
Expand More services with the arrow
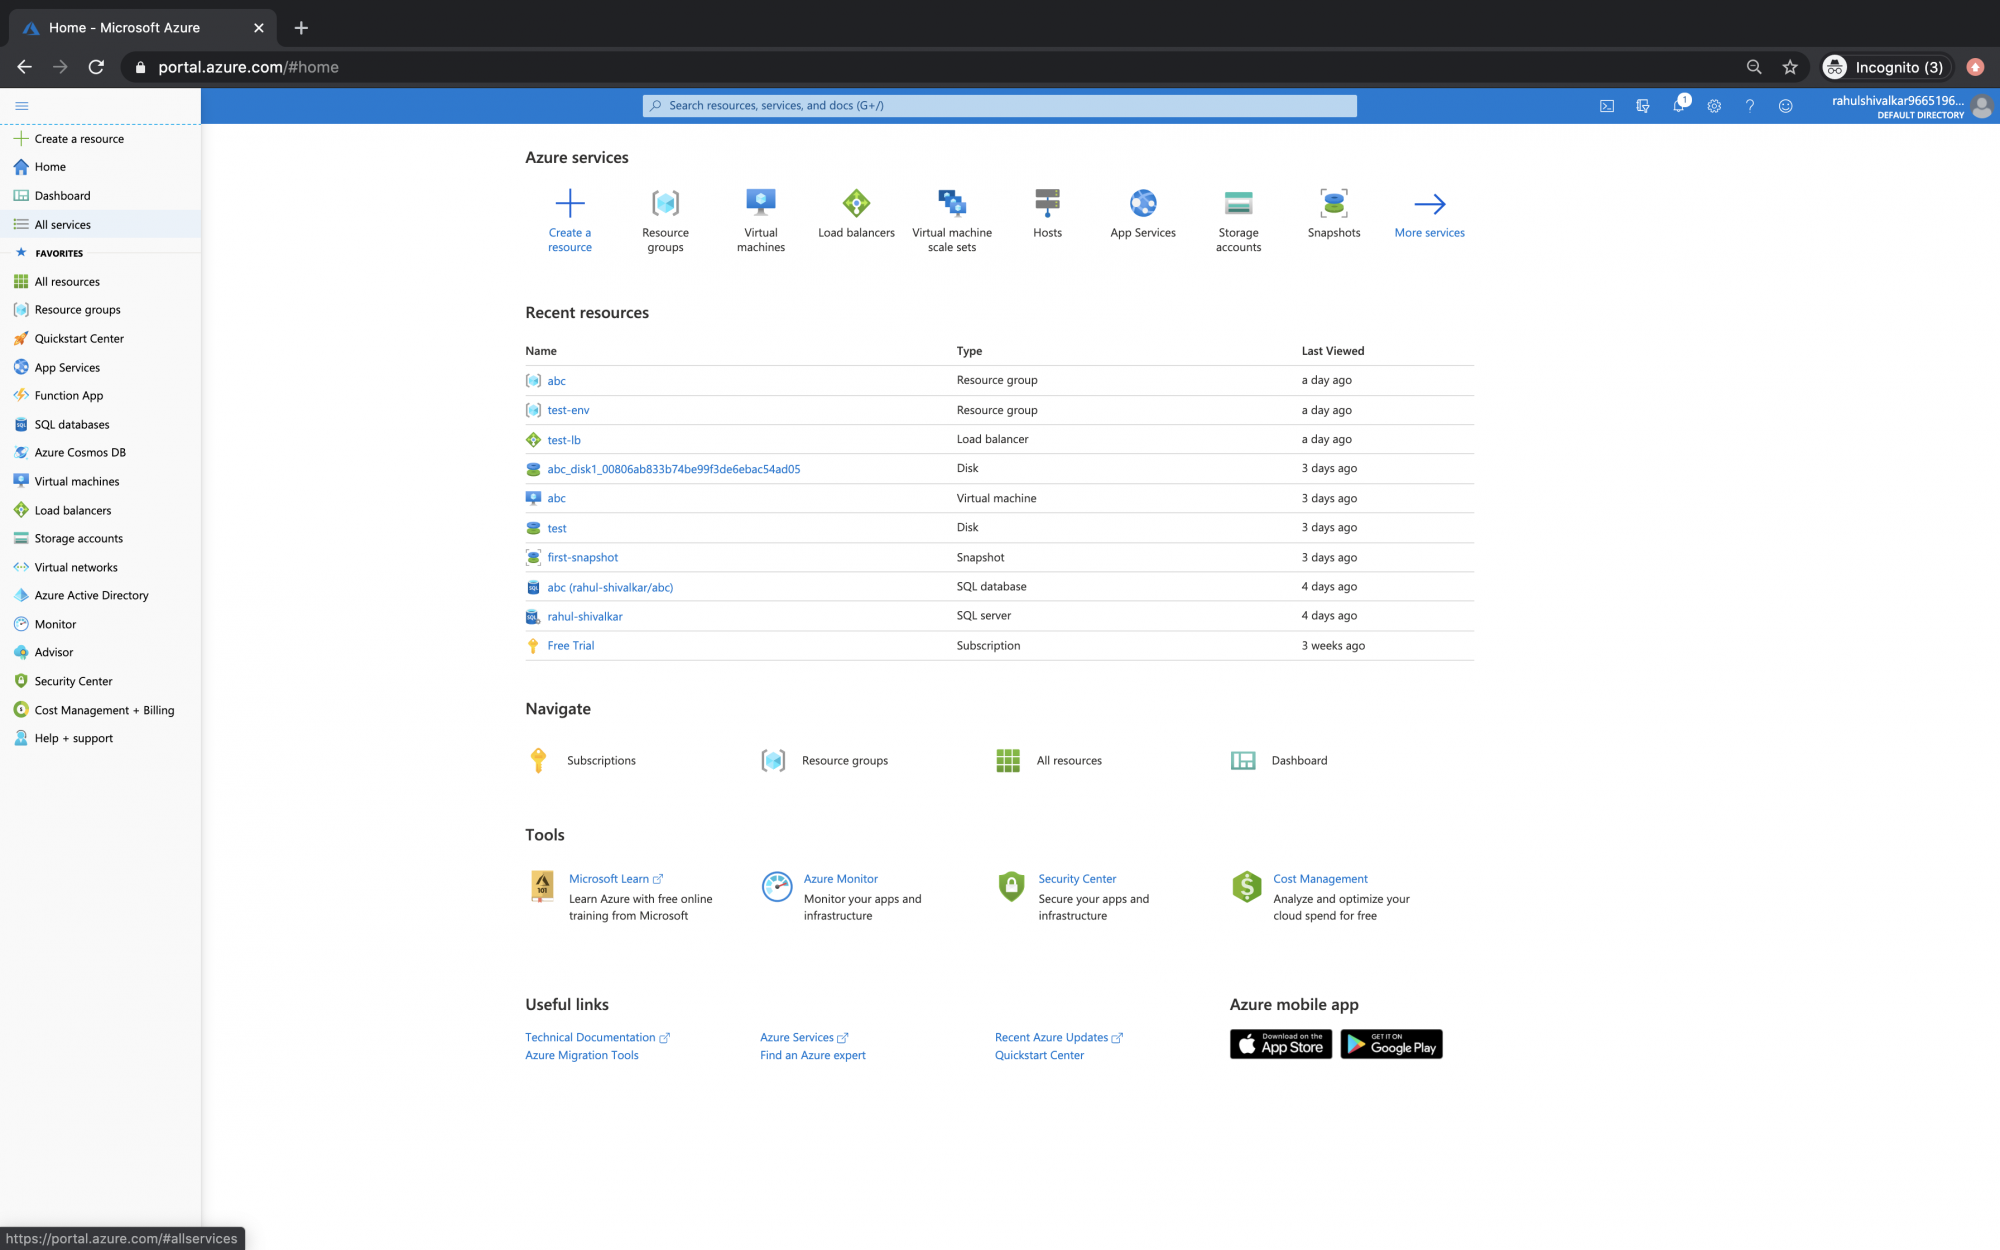pos(1429,203)
